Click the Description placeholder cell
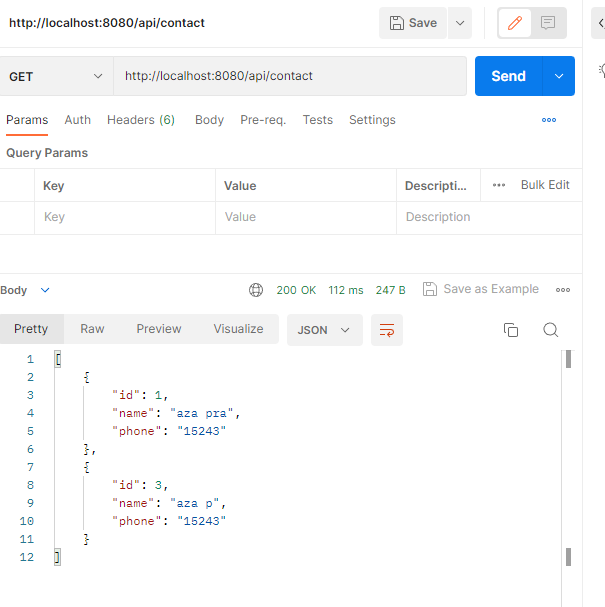The height and width of the screenshot is (607, 605). (x=489, y=217)
